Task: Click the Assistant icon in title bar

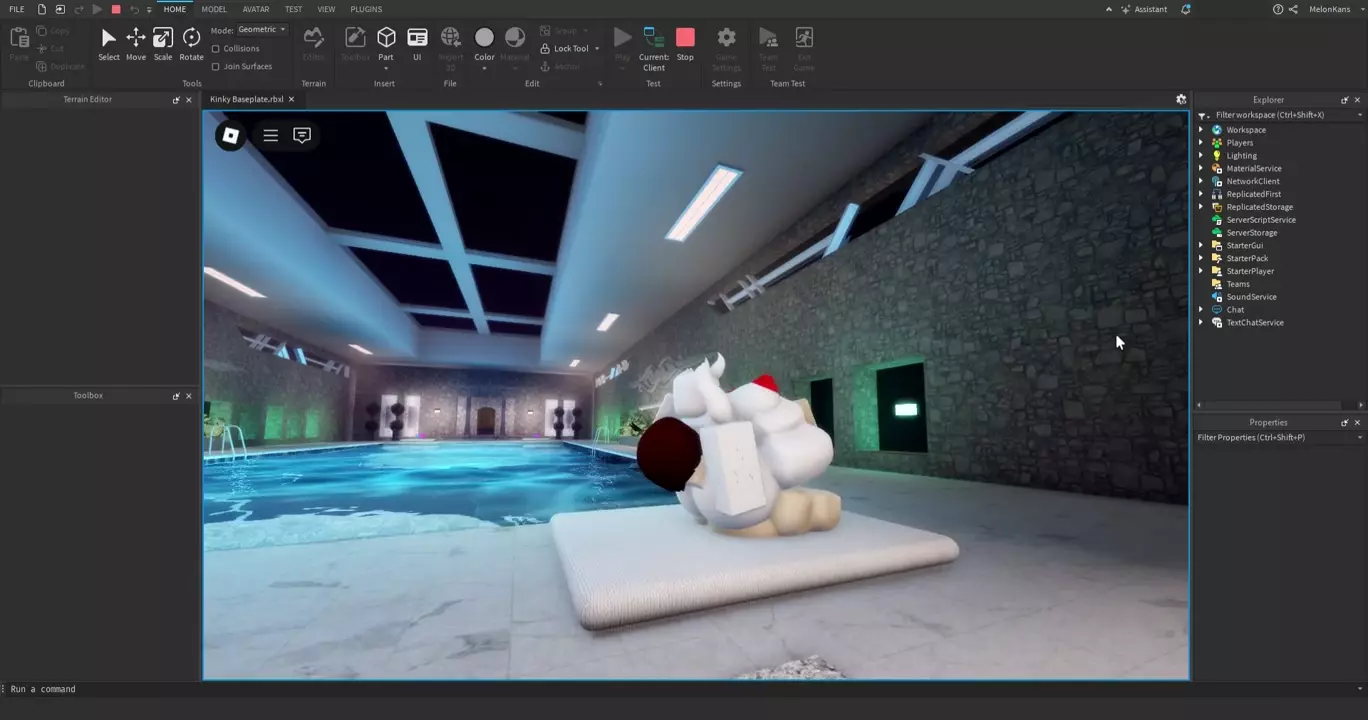Action: (x=1143, y=9)
